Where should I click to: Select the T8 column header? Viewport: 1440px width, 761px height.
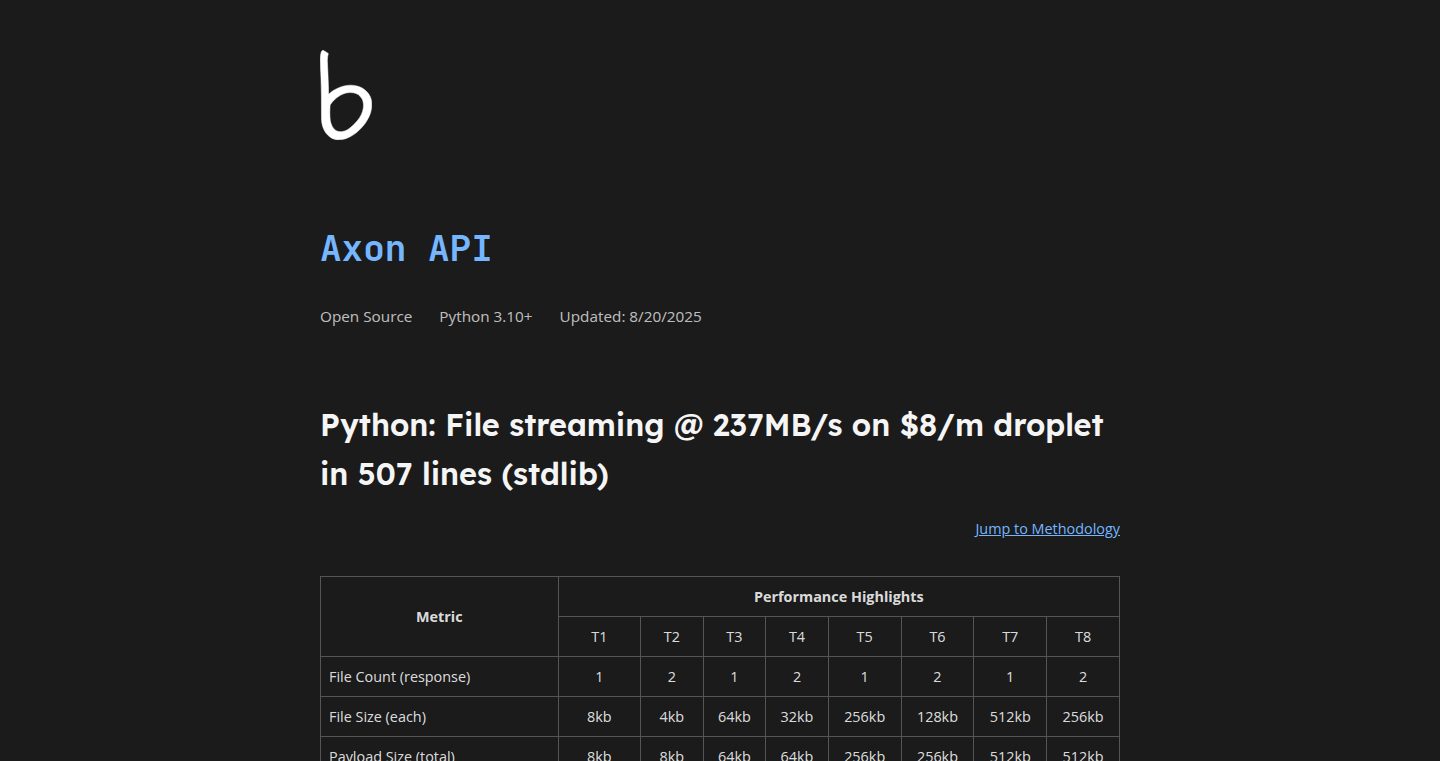pos(1083,637)
